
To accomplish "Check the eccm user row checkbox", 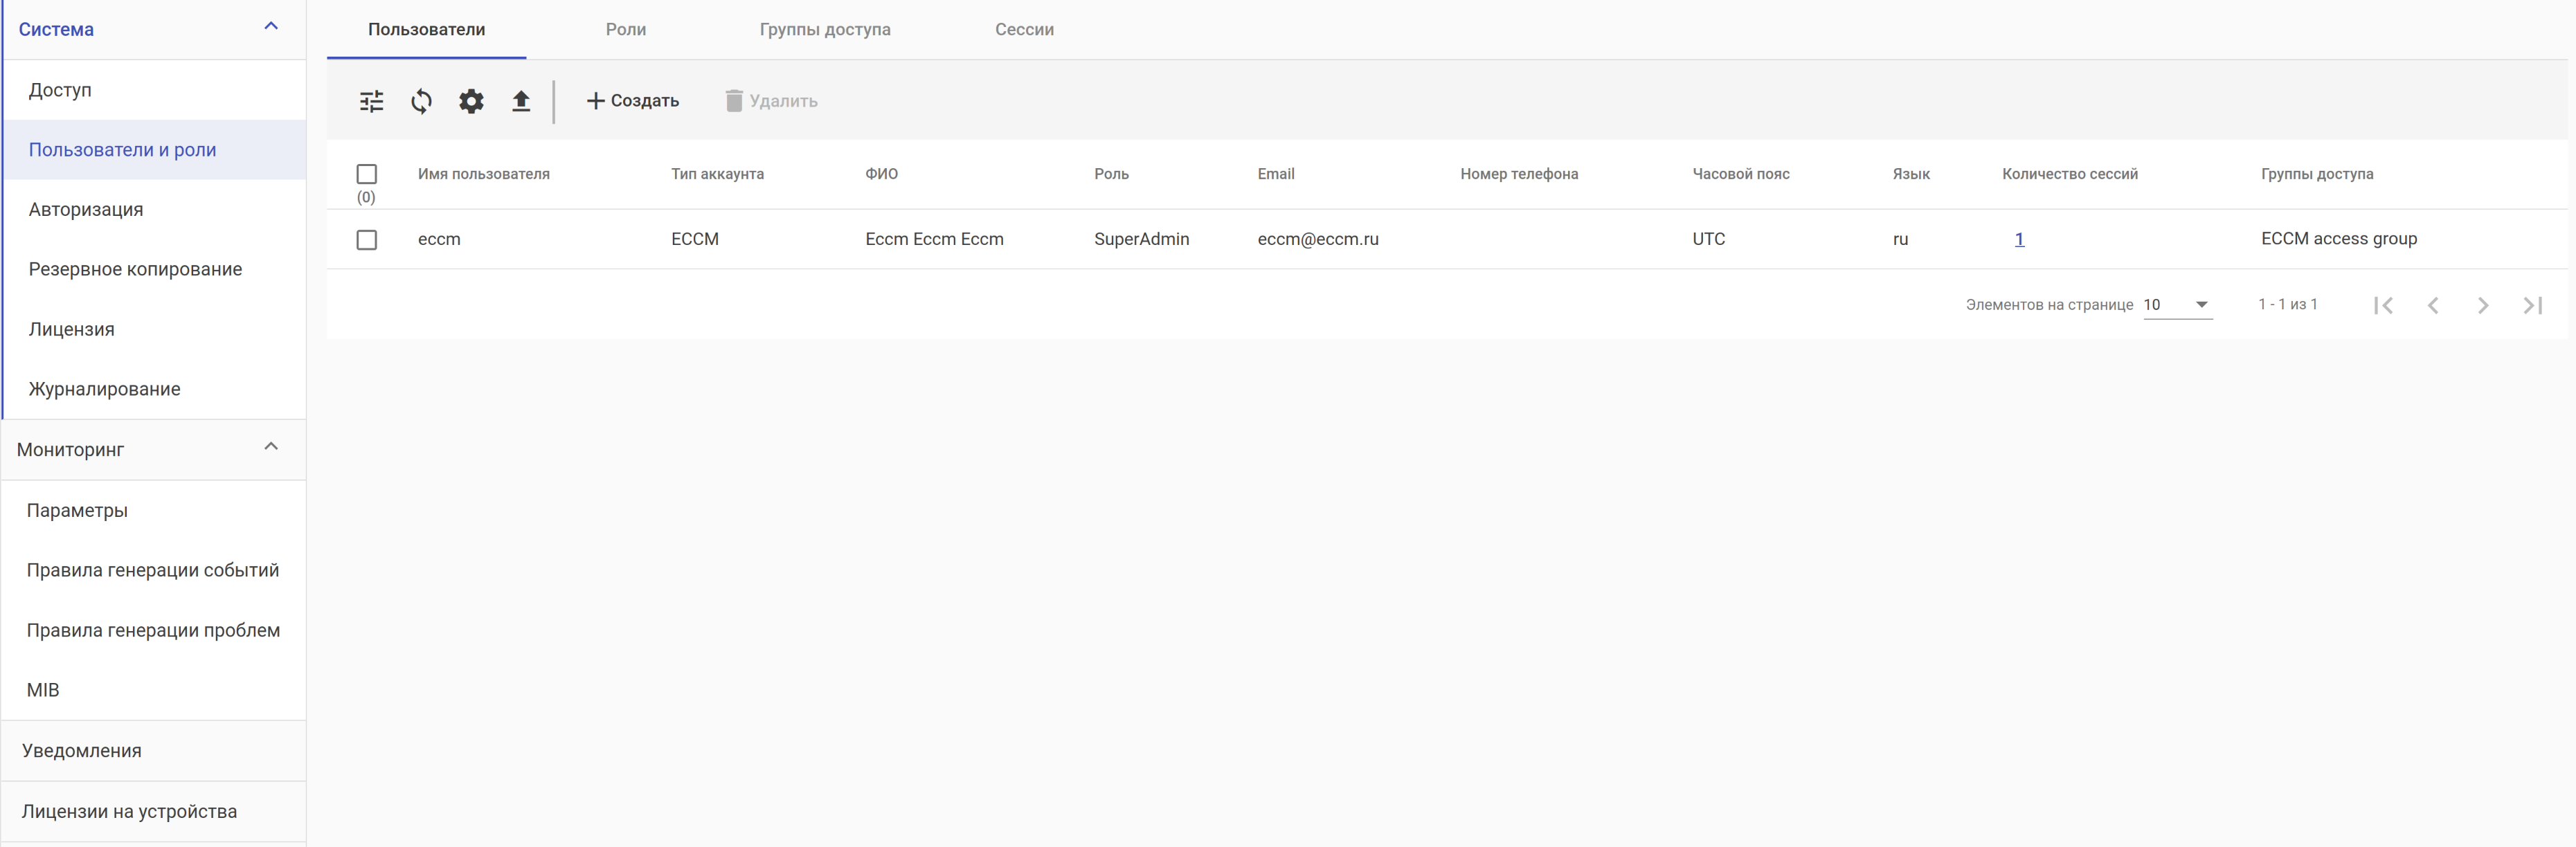I will (367, 240).
